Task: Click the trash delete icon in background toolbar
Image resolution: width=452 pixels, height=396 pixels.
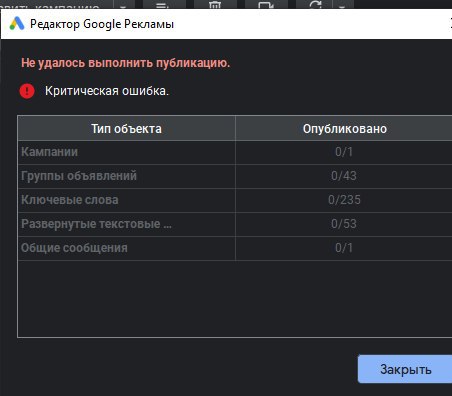Action: coord(215,5)
